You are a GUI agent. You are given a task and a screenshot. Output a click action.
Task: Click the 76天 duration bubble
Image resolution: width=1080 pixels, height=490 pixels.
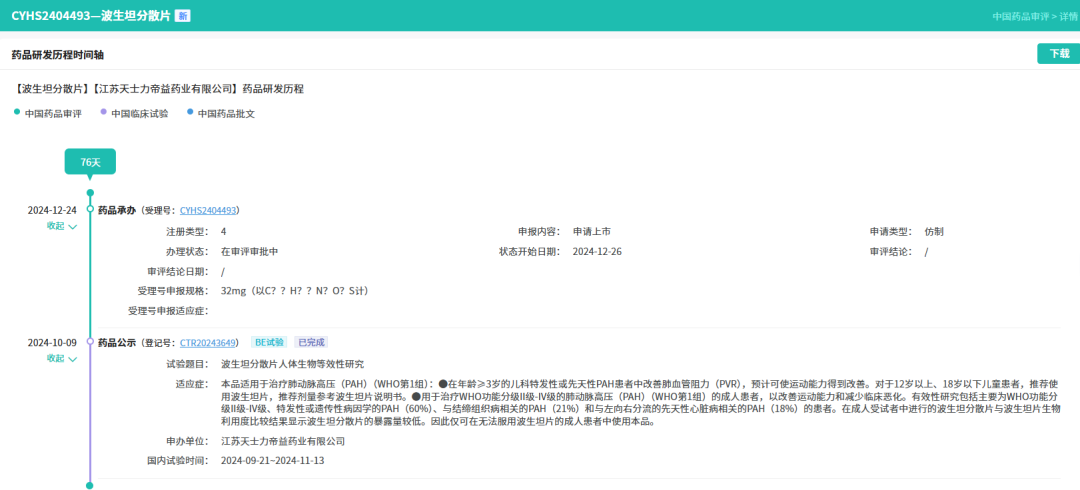pyautogui.click(x=90, y=161)
